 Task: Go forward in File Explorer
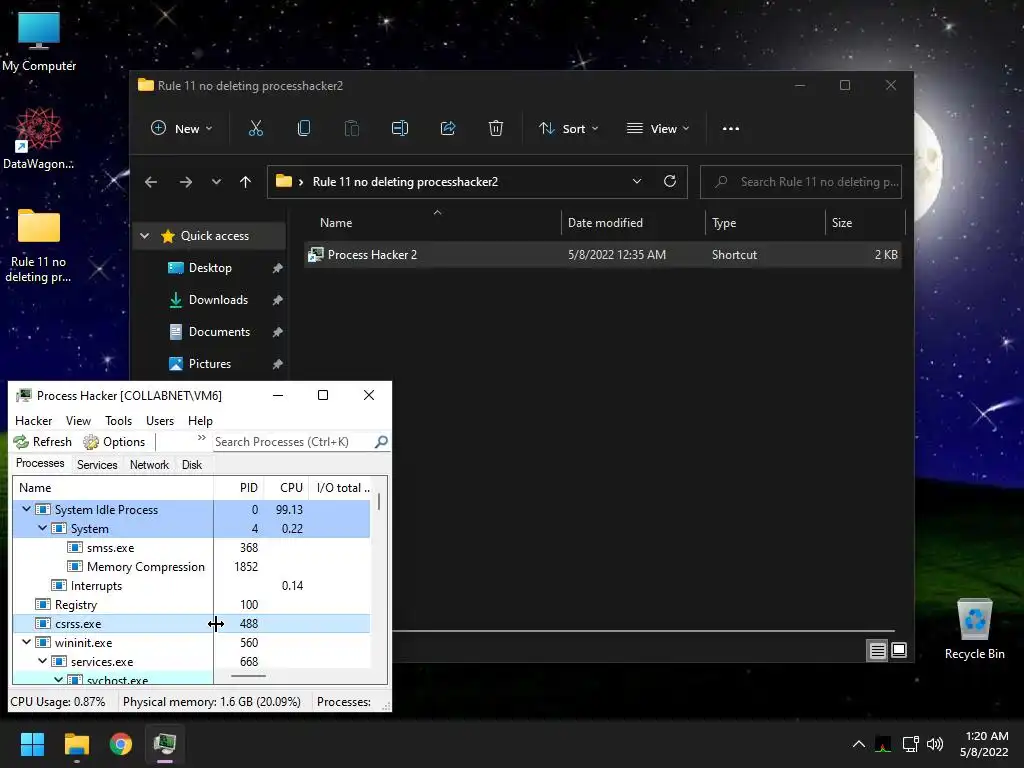tap(186, 182)
